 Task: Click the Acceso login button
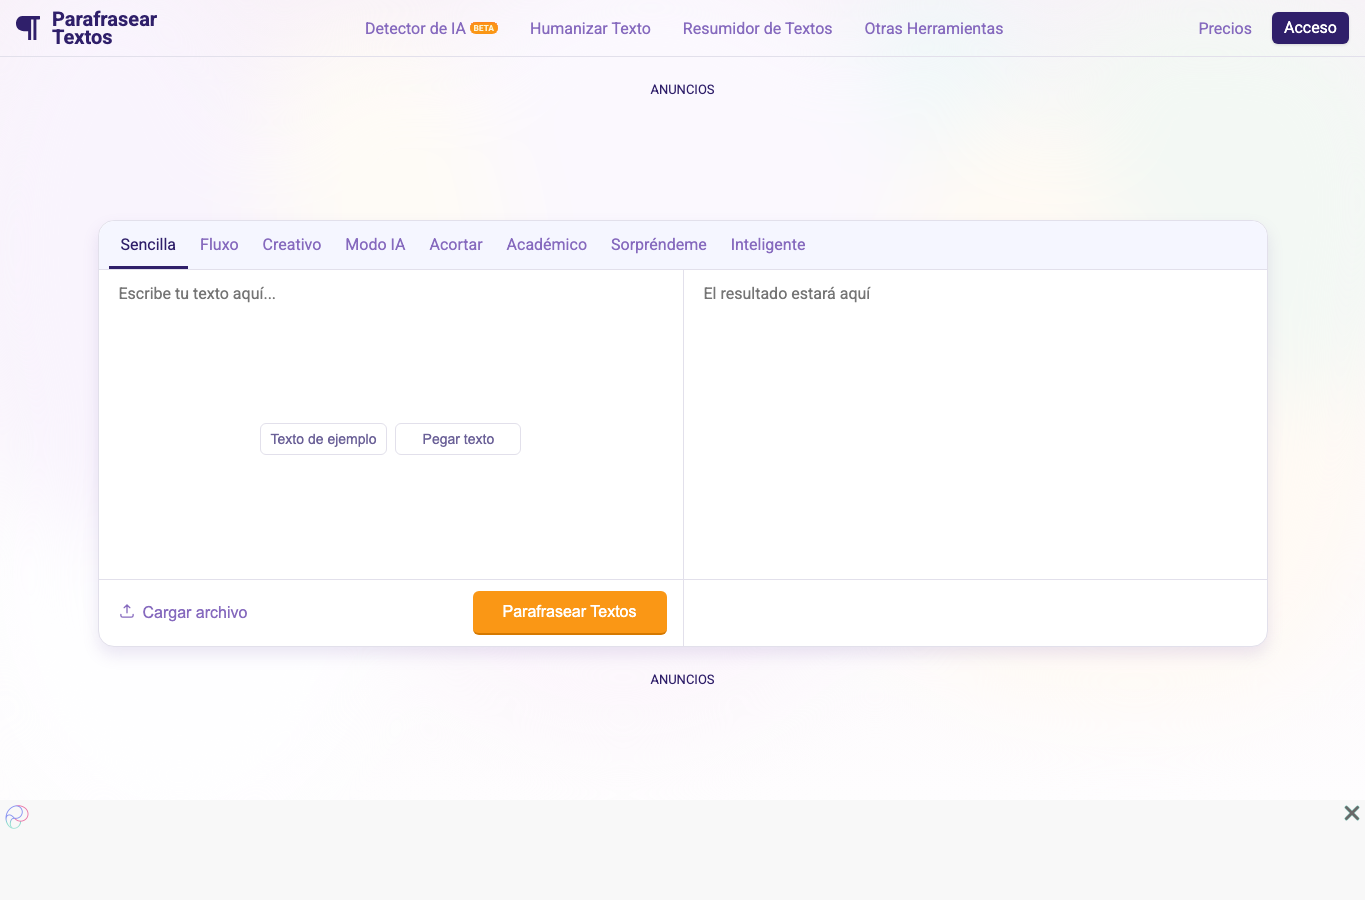(1310, 28)
